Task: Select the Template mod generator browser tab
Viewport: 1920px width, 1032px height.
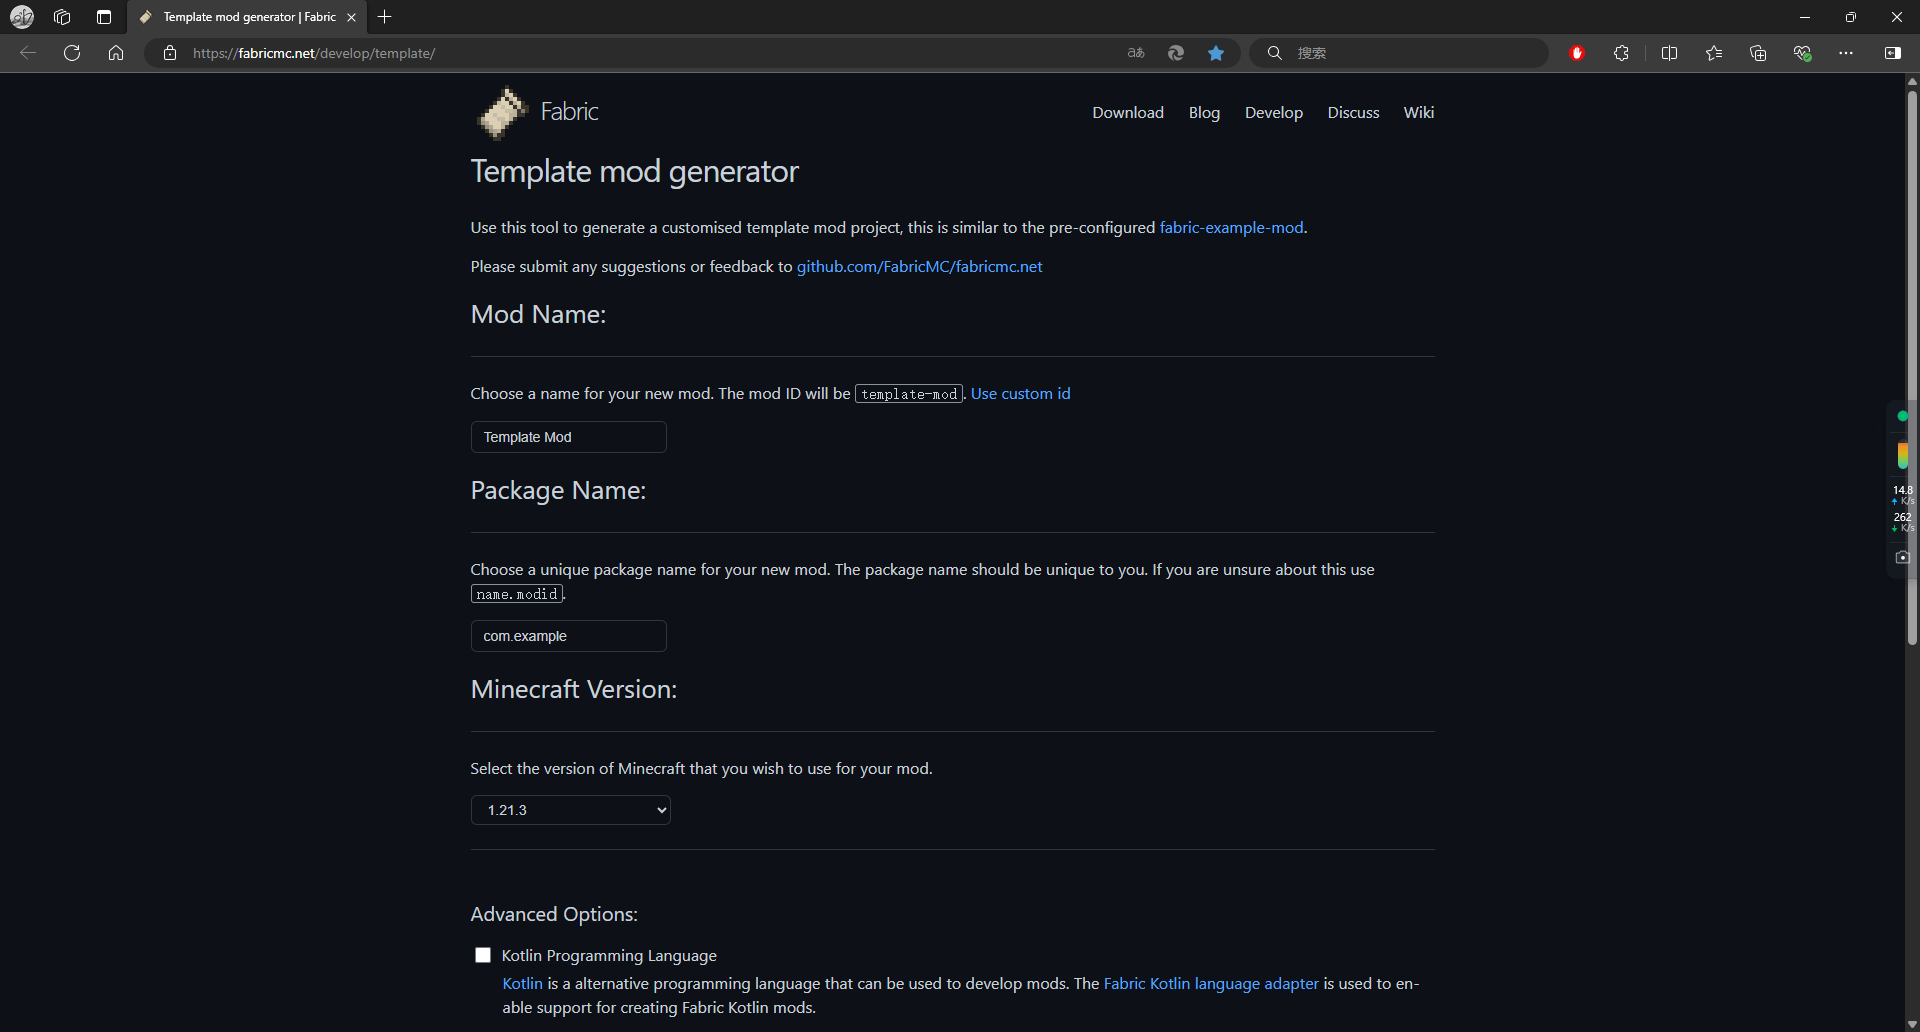Action: pyautogui.click(x=247, y=17)
